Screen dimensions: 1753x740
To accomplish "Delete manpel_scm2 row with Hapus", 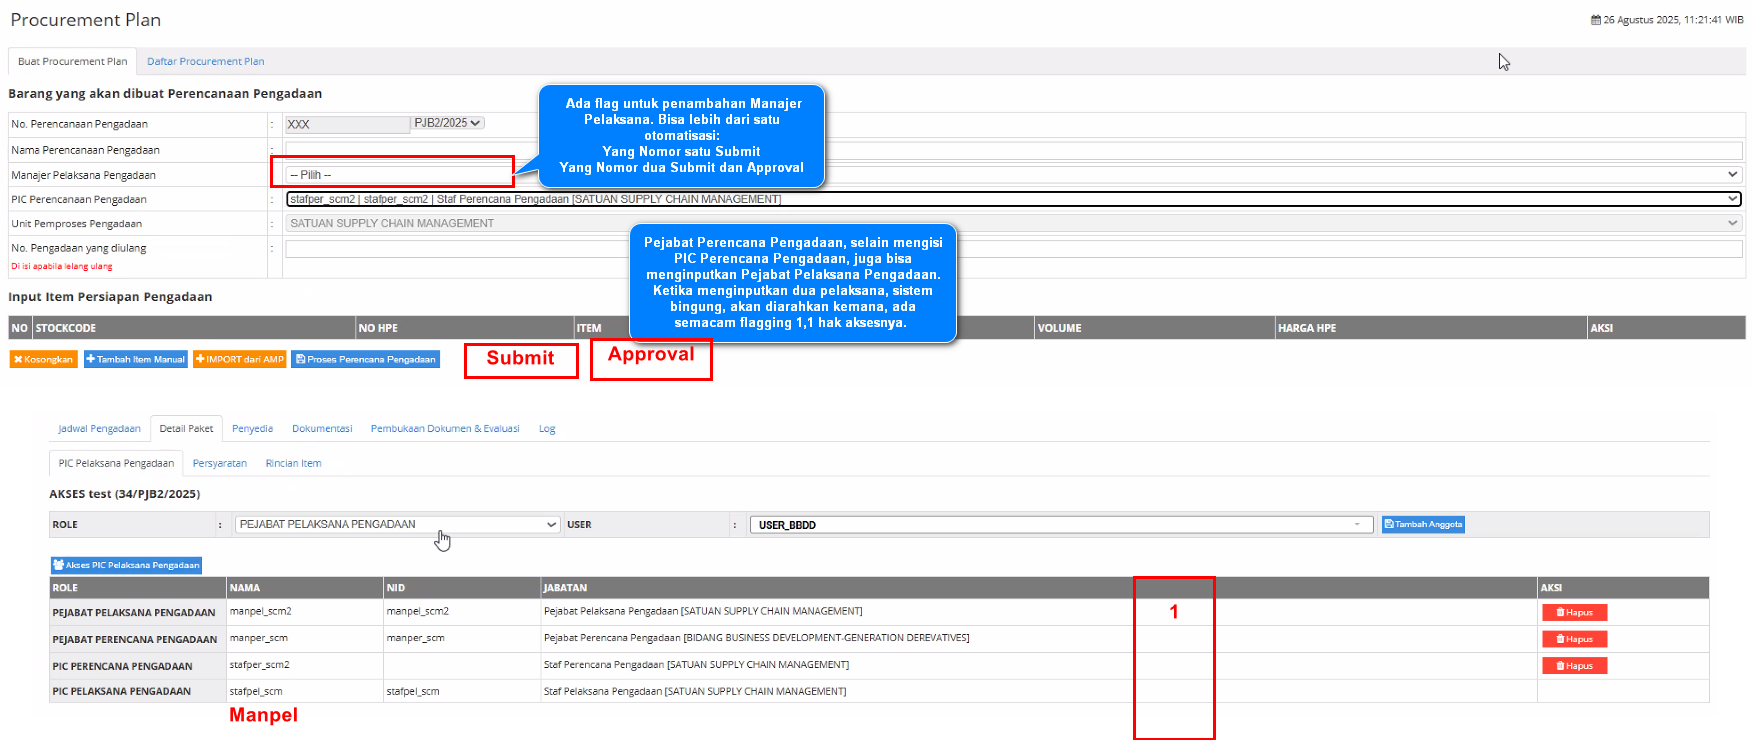I will pyautogui.click(x=1574, y=612).
